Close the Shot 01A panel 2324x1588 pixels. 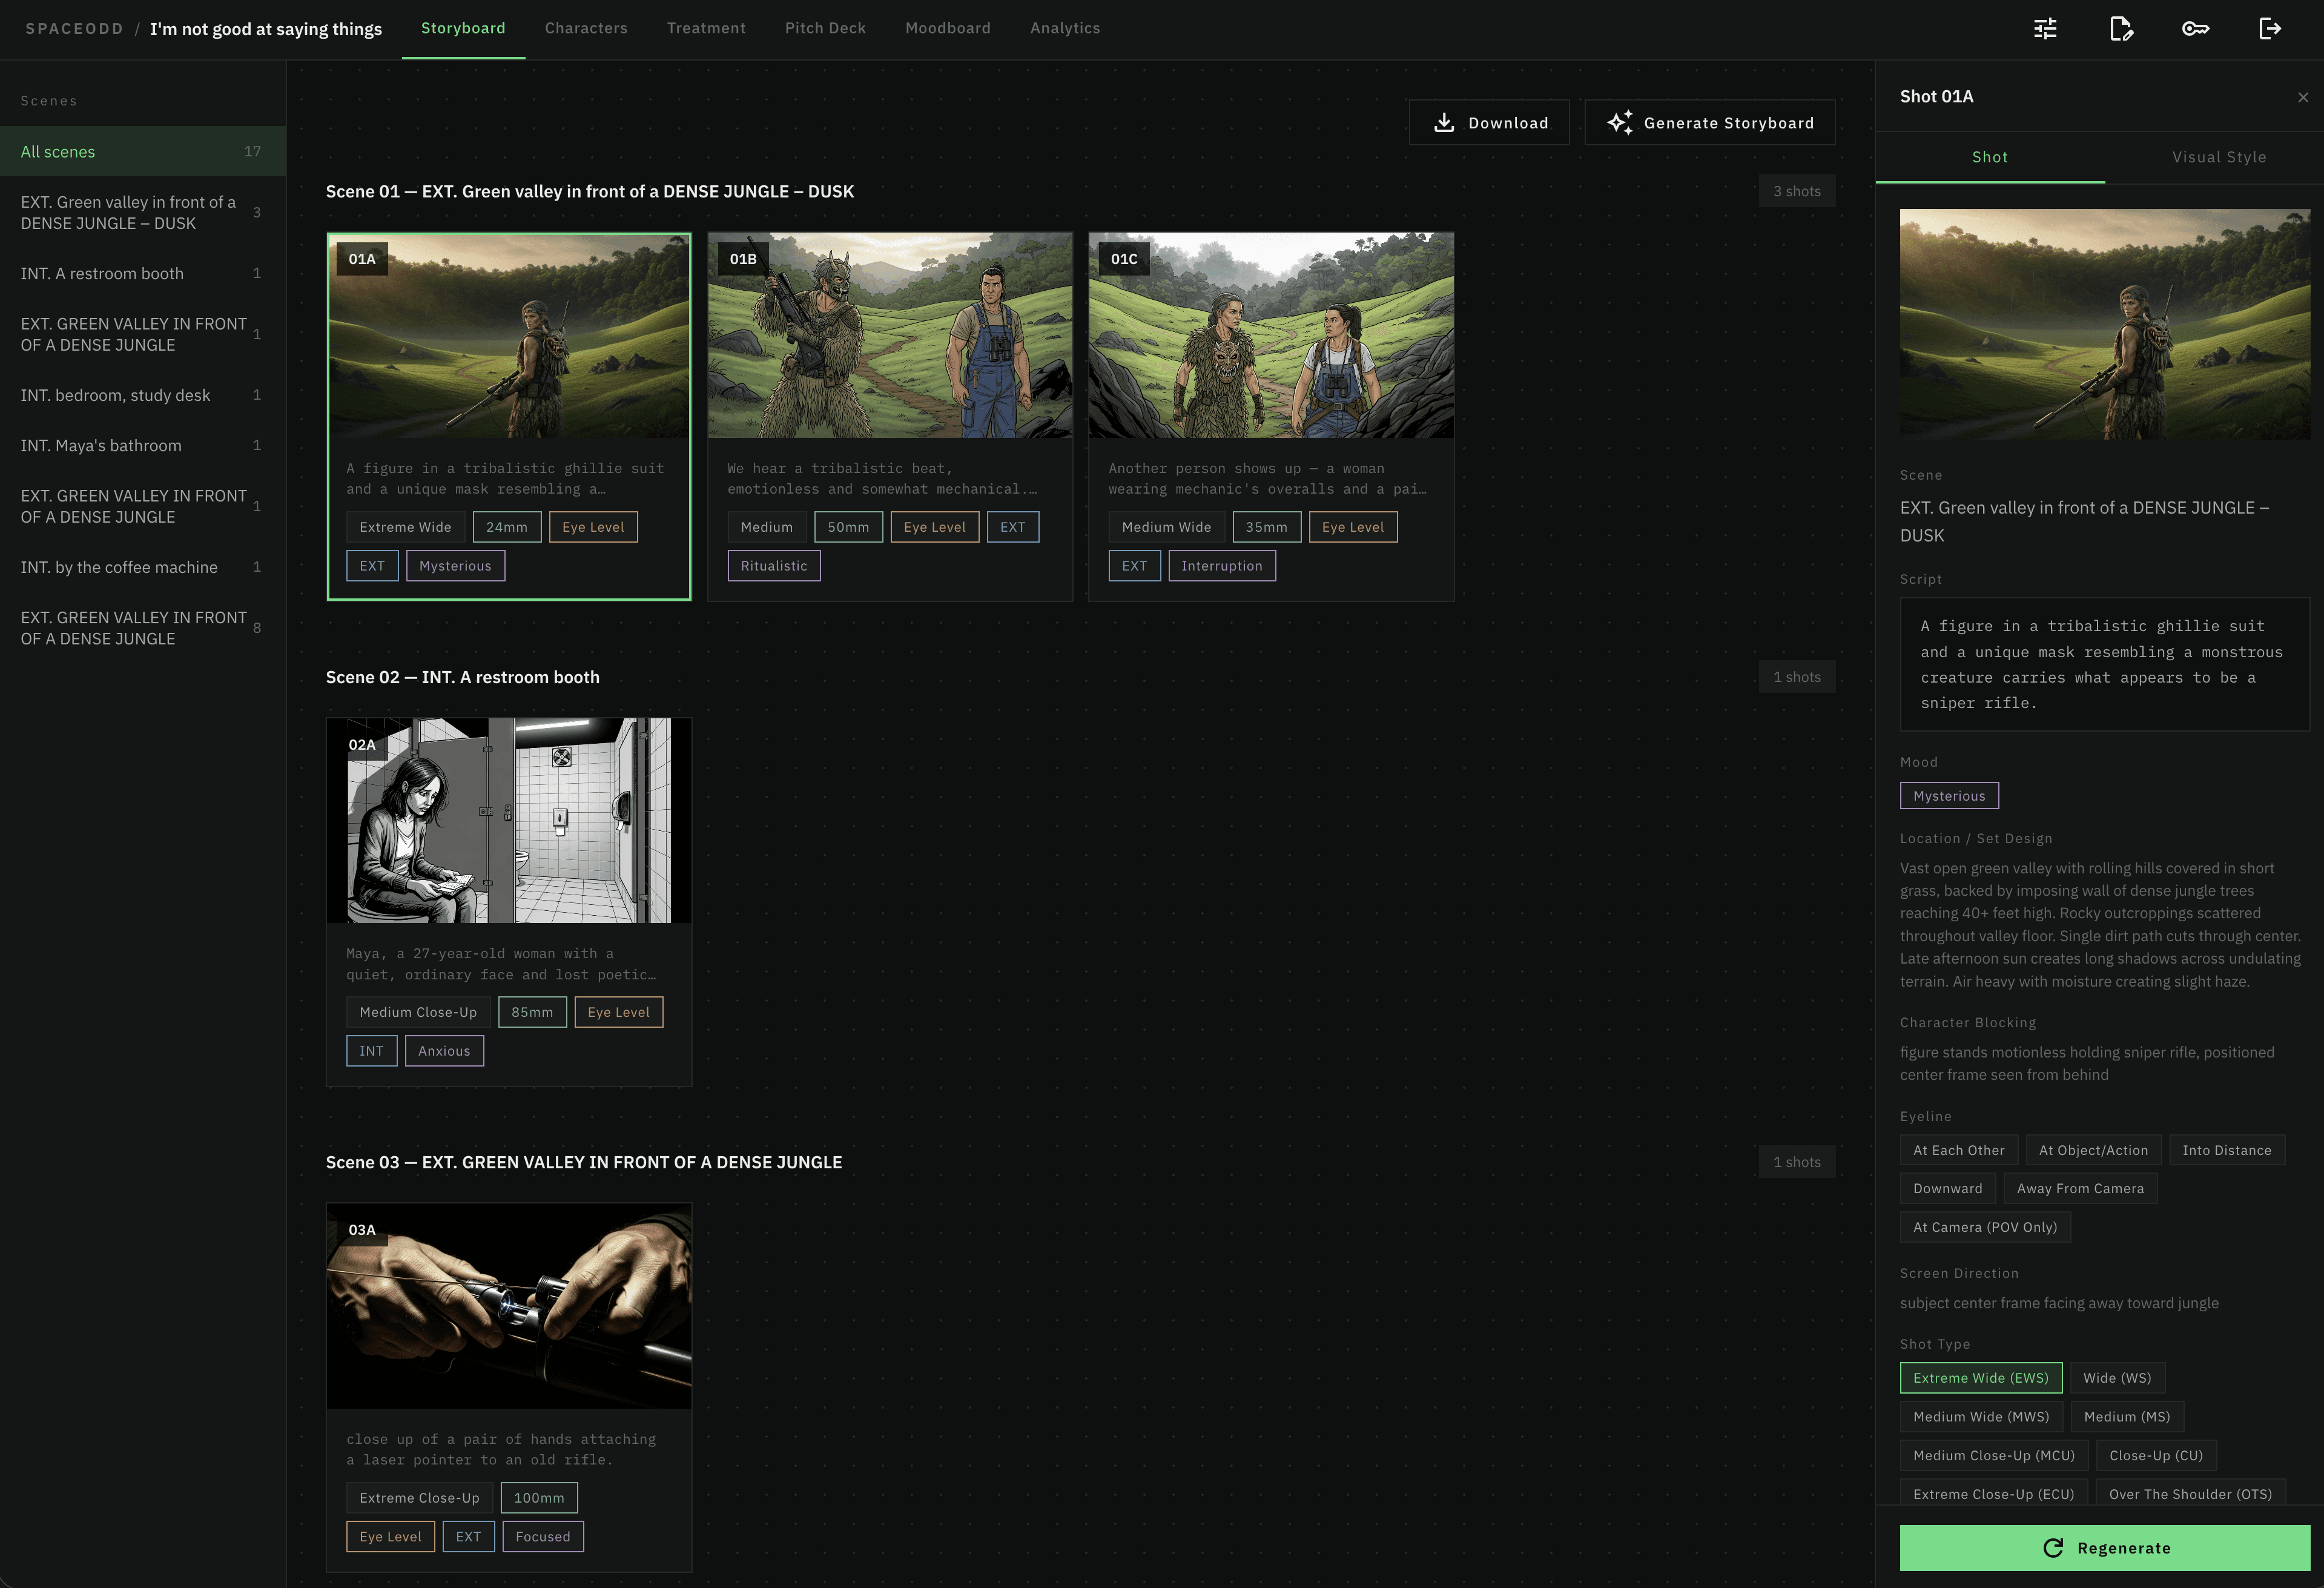coord(2303,97)
